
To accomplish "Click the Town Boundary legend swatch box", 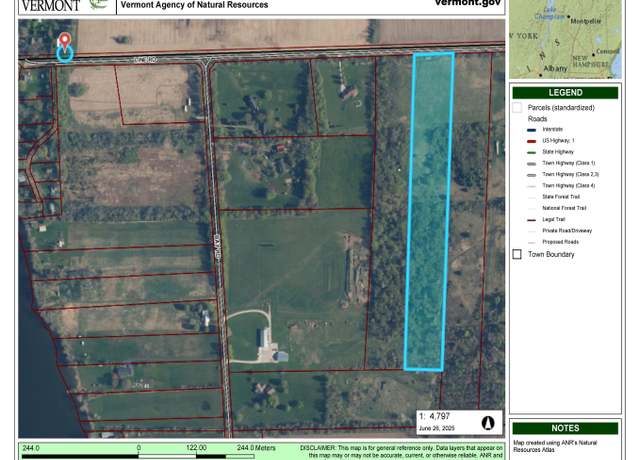I will coord(517,254).
